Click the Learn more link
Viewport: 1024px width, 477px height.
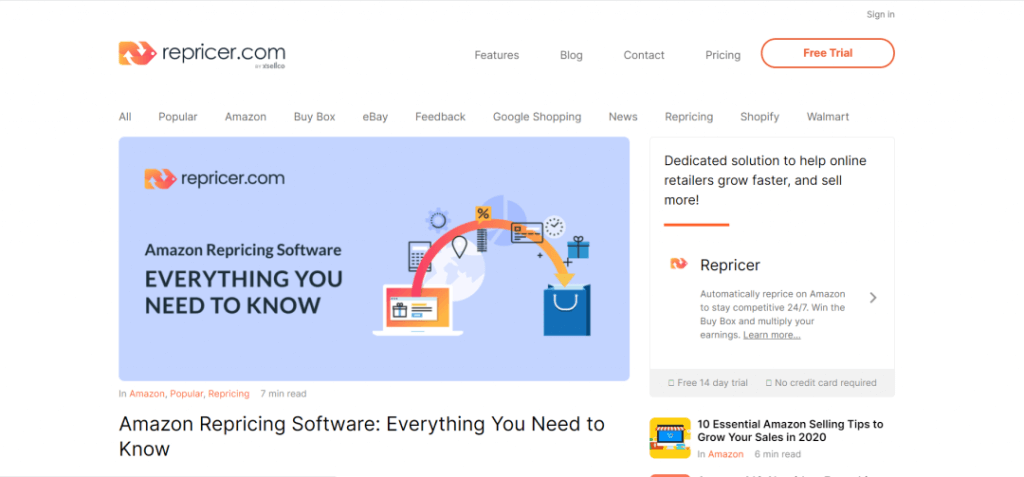click(x=771, y=335)
